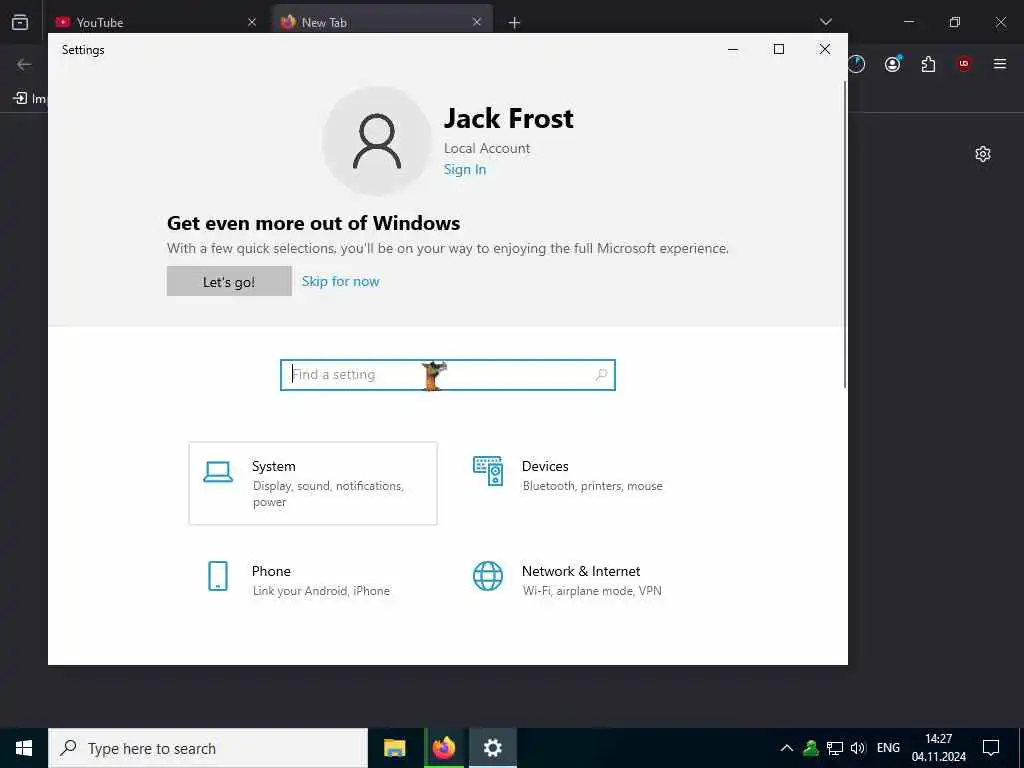This screenshot has width=1024, height=768.
Task: Click the Jack Frost name text
Action: point(509,119)
